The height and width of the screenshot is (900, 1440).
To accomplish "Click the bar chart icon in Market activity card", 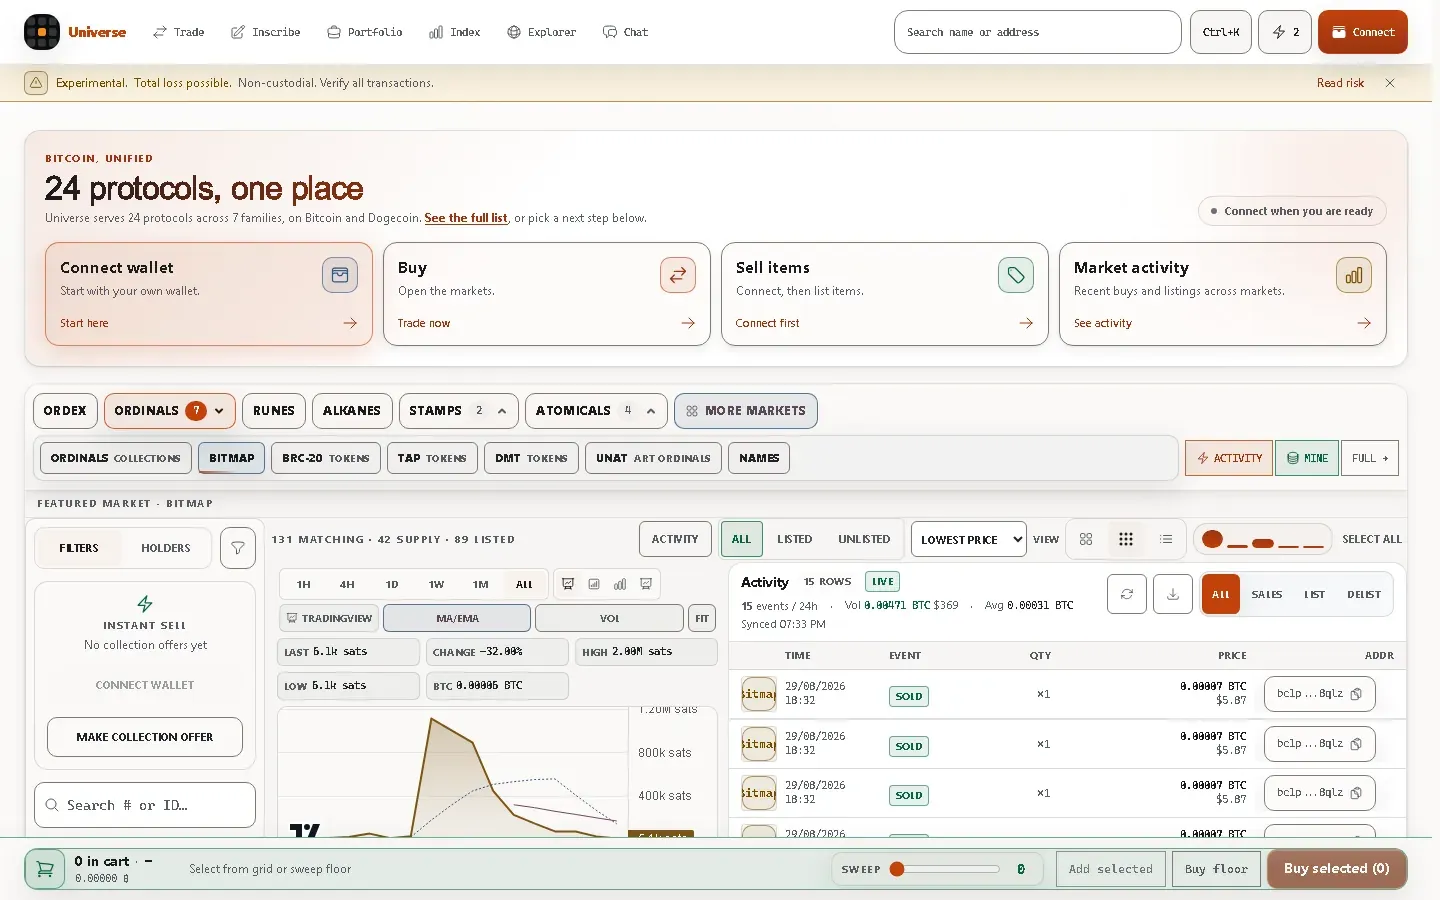I will (x=1354, y=275).
